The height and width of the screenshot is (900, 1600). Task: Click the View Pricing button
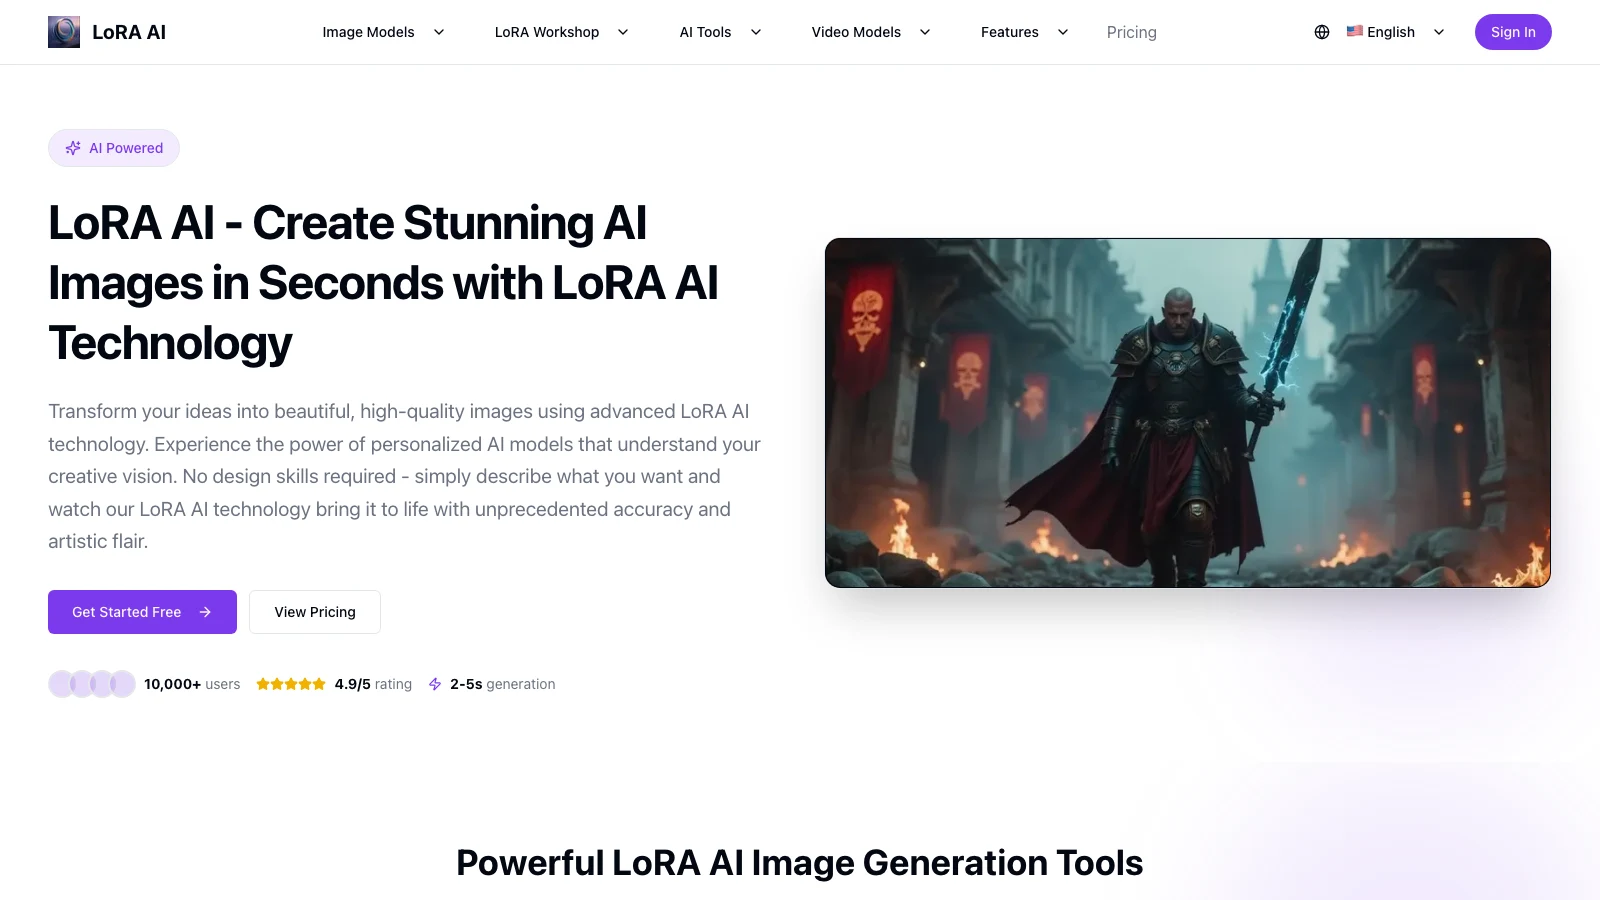pyautogui.click(x=315, y=612)
